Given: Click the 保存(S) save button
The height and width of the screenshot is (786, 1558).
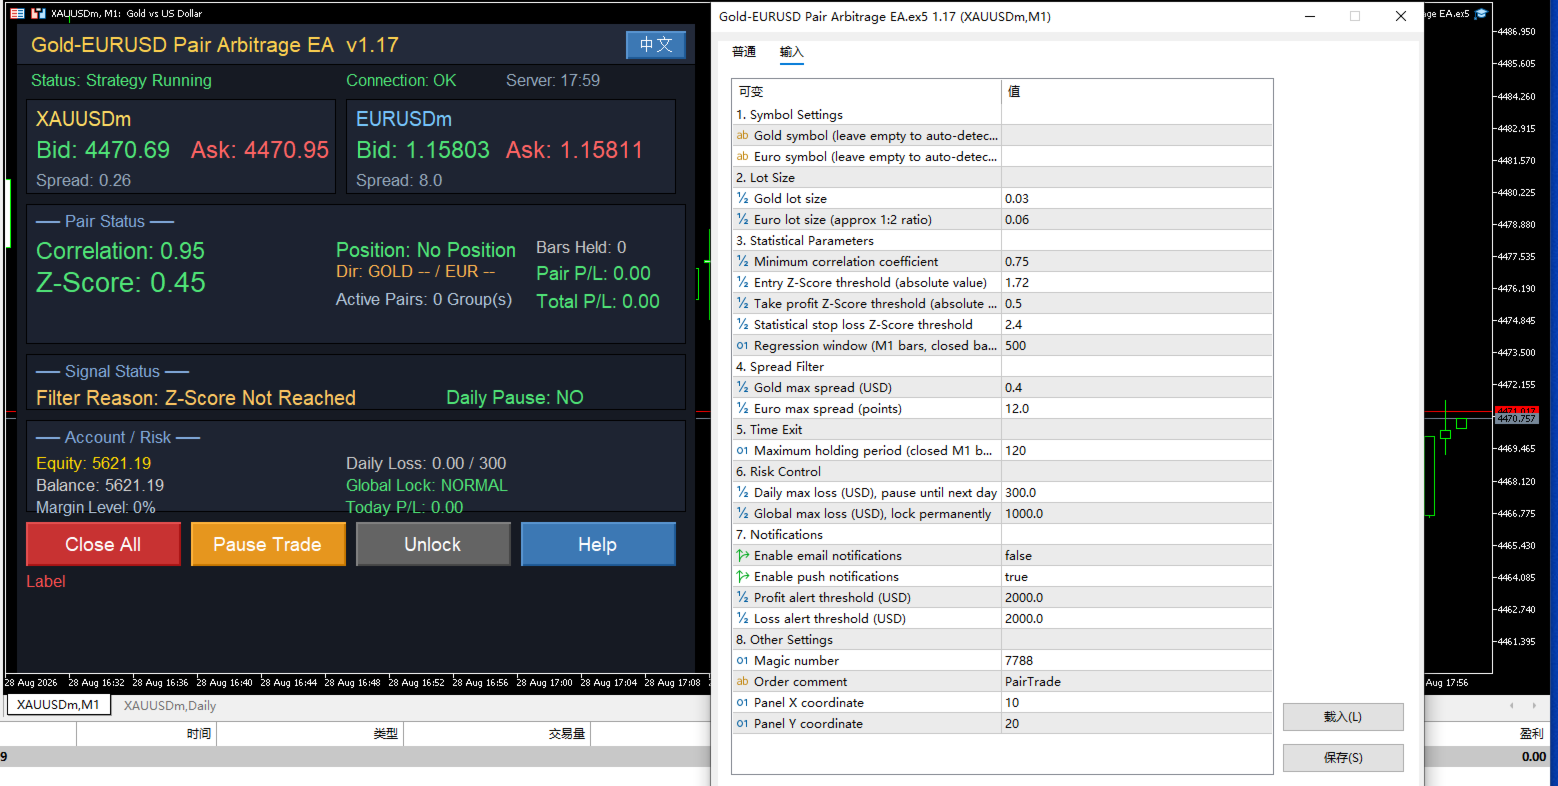Looking at the screenshot, I should coord(1343,758).
